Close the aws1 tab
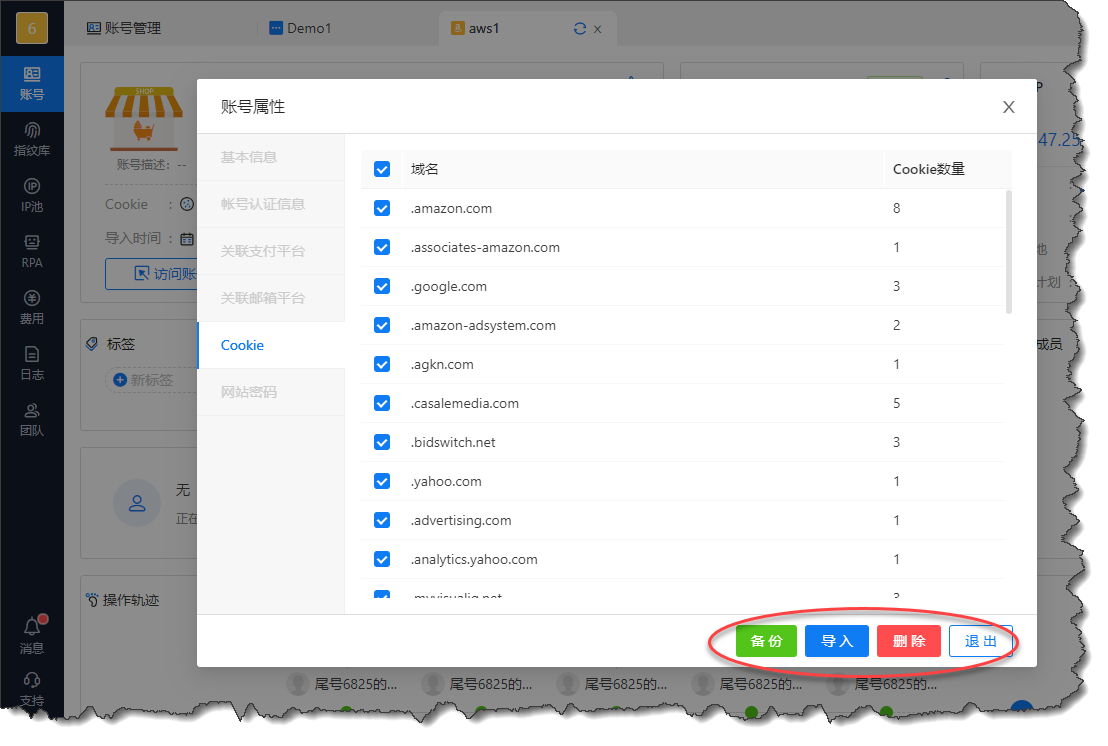The image size is (1108, 746). [598, 29]
